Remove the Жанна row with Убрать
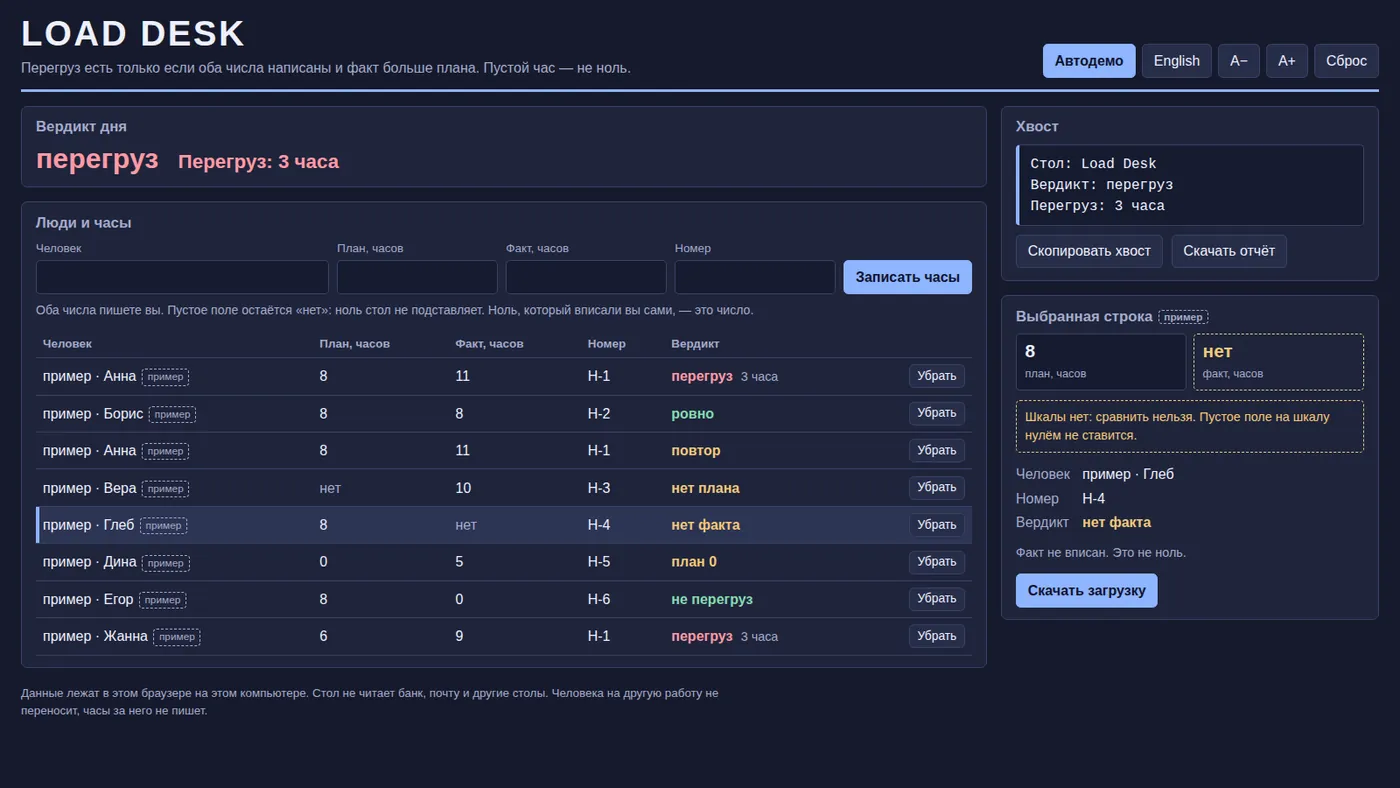 point(937,636)
